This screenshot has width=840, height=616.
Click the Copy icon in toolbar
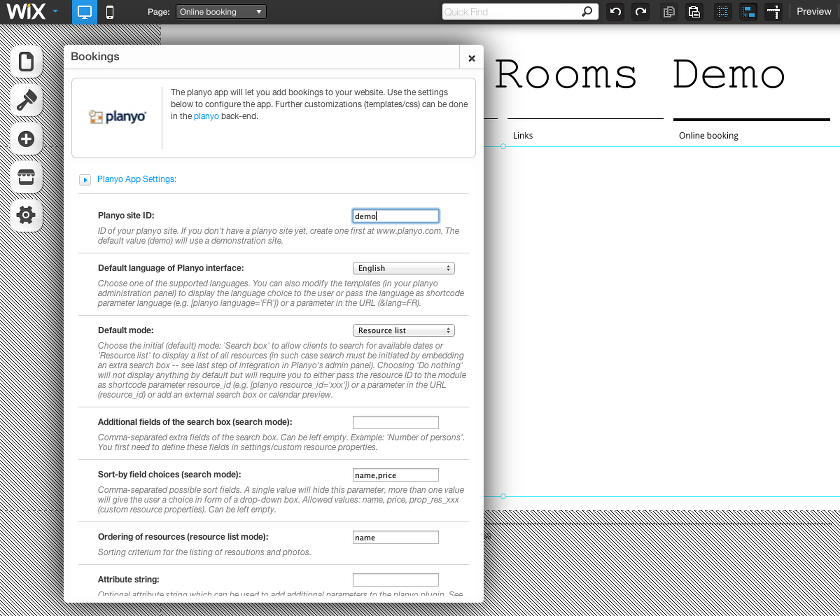click(669, 12)
